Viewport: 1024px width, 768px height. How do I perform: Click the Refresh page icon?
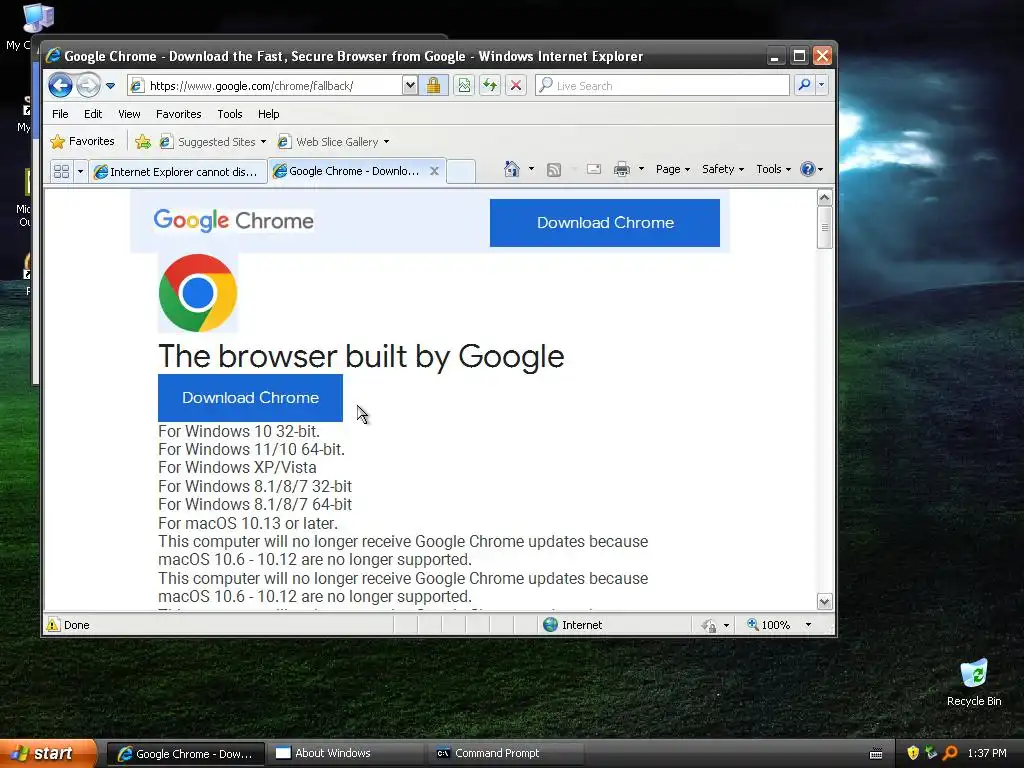[490, 86]
